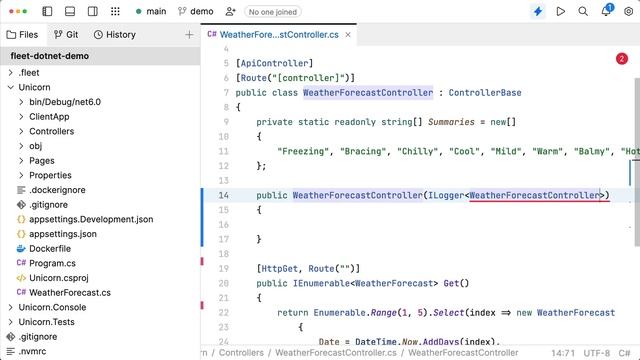640x360 pixels.
Task: Expand the obj folder
Action: click(21, 146)
